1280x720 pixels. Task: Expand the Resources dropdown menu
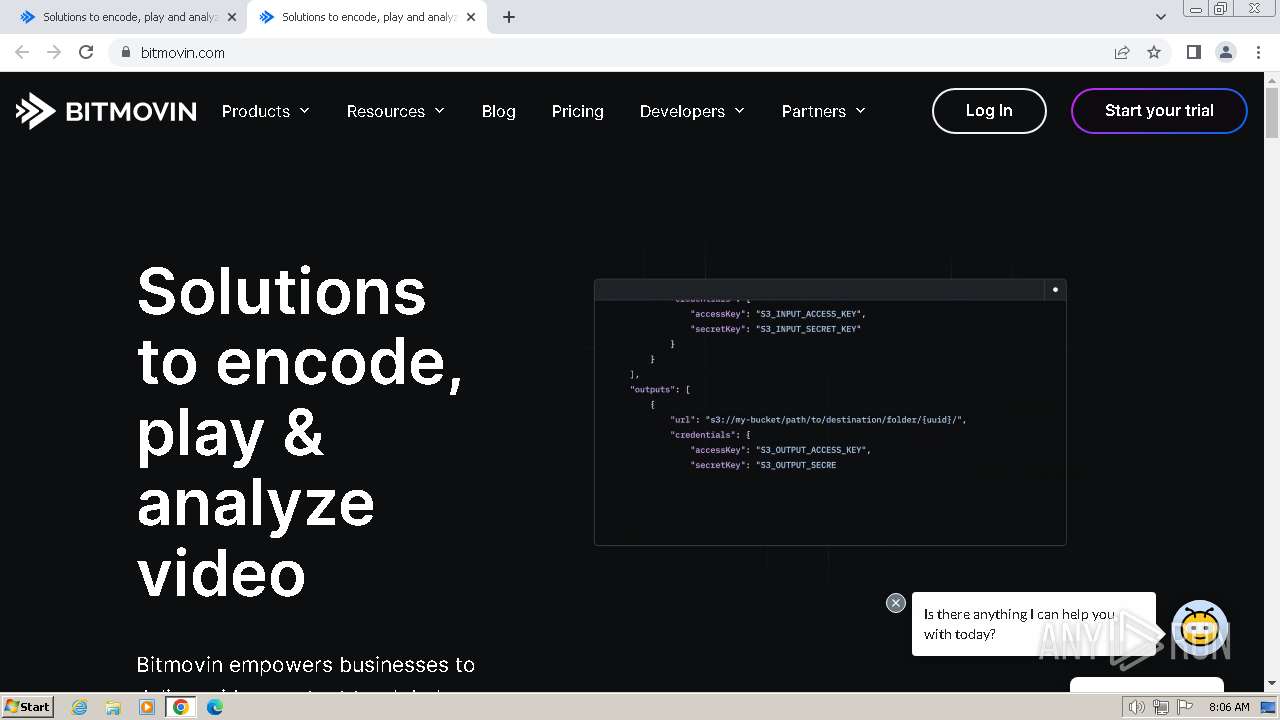(x=396, y=111)
